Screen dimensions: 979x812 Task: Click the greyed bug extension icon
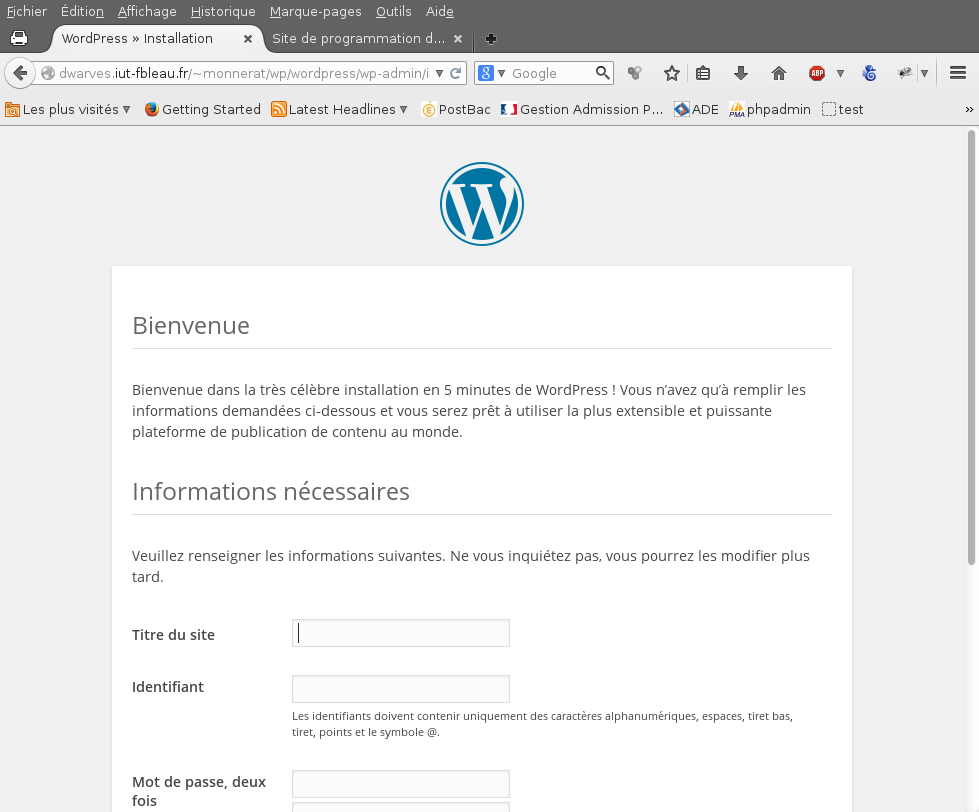(905, 73)
